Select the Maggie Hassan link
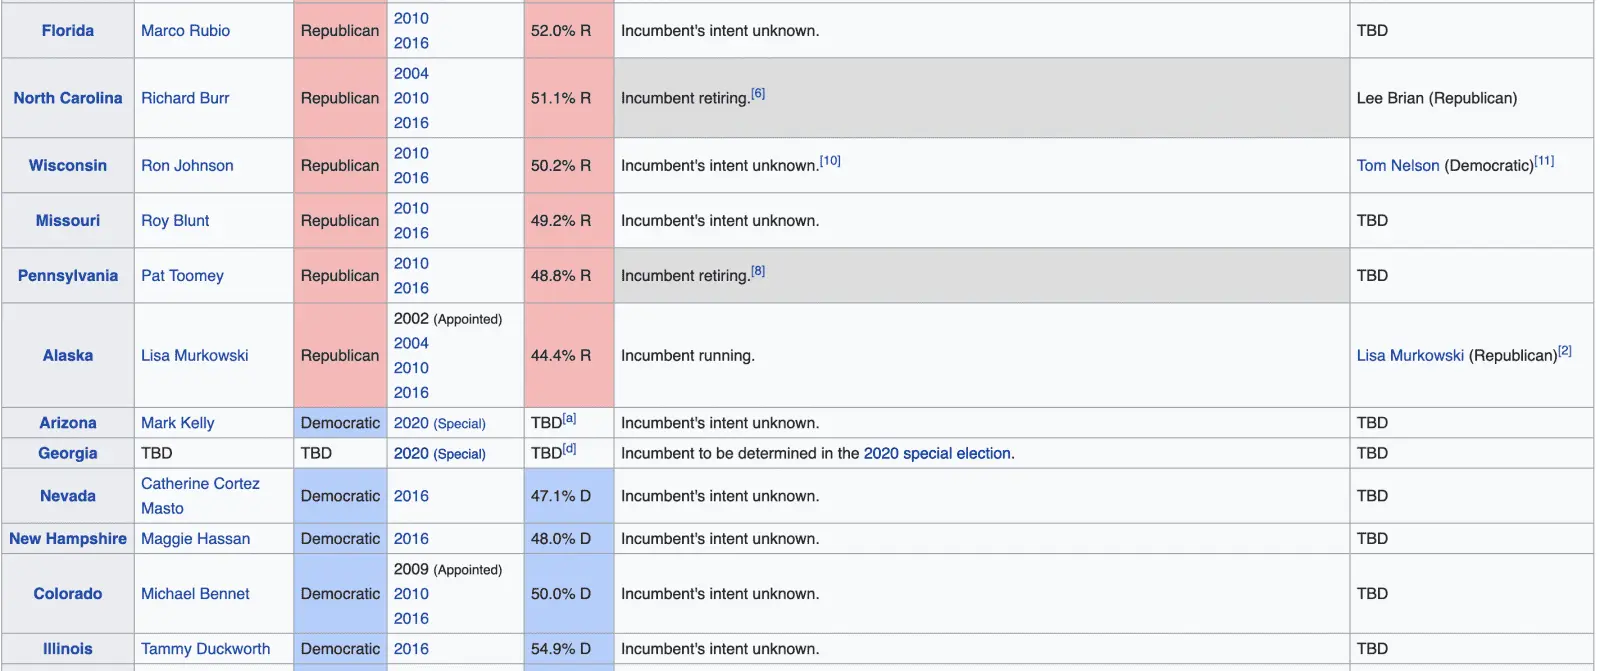This screenshot has height=671, width=1600. coord(195,539)
